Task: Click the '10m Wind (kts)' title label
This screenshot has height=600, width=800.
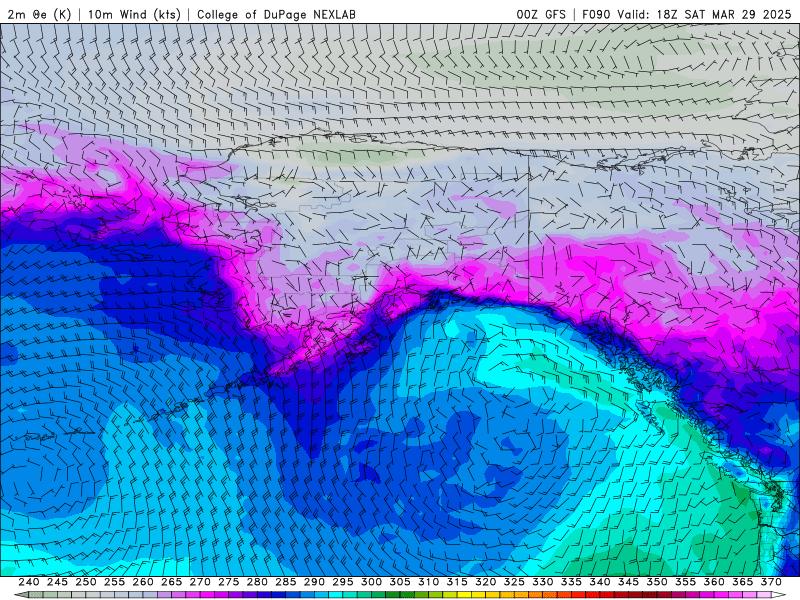Action: point(134,14)
